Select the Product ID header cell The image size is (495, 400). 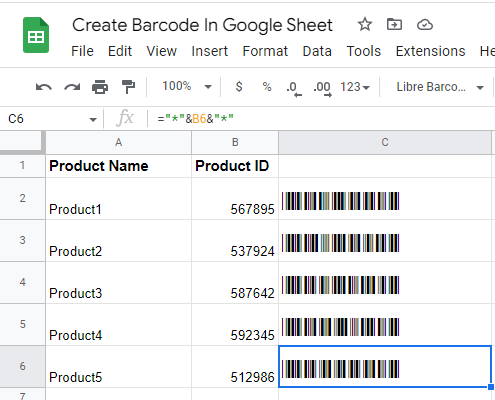coord(235,166)
